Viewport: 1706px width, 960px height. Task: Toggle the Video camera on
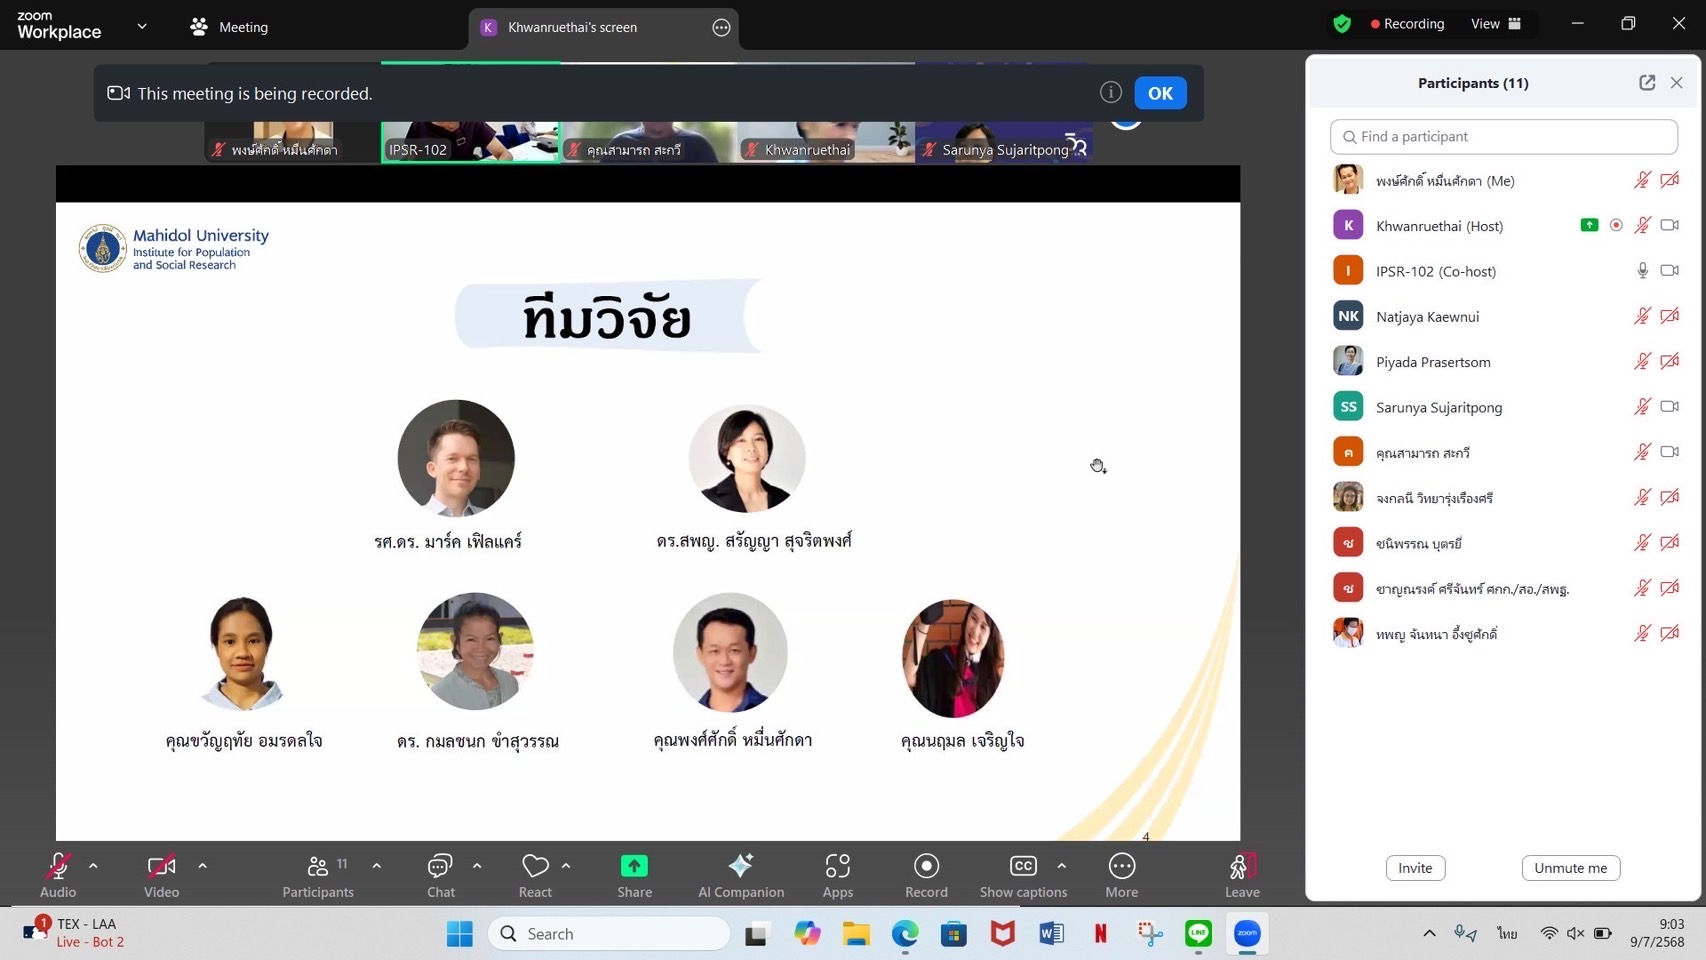tap(161, 866)
